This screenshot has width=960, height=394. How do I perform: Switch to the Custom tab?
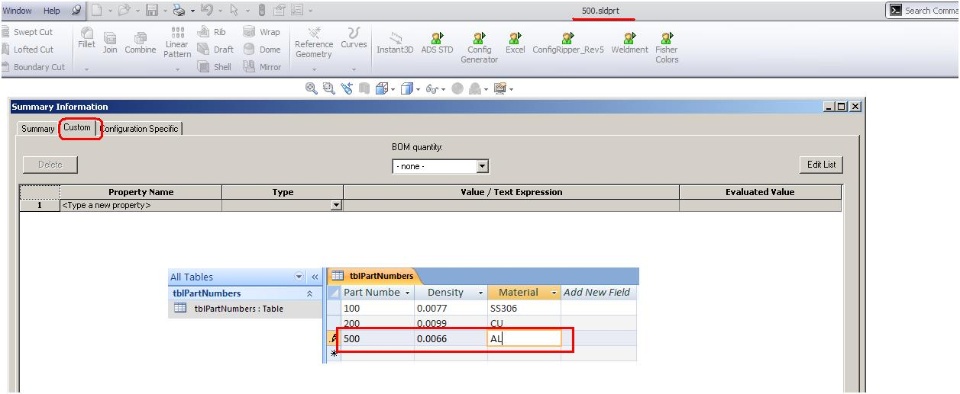[x=77, y=128]
